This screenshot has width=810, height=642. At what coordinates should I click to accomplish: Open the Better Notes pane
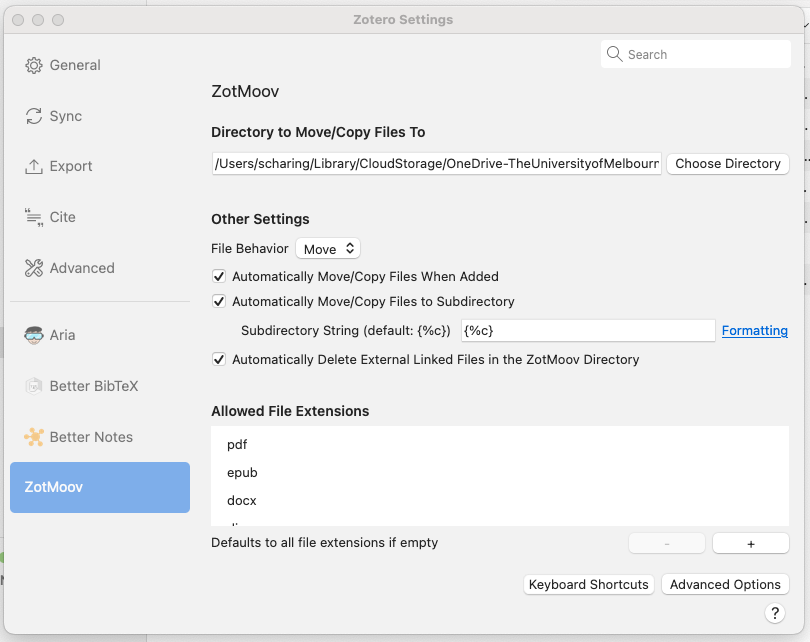click(x=100, y=437)
